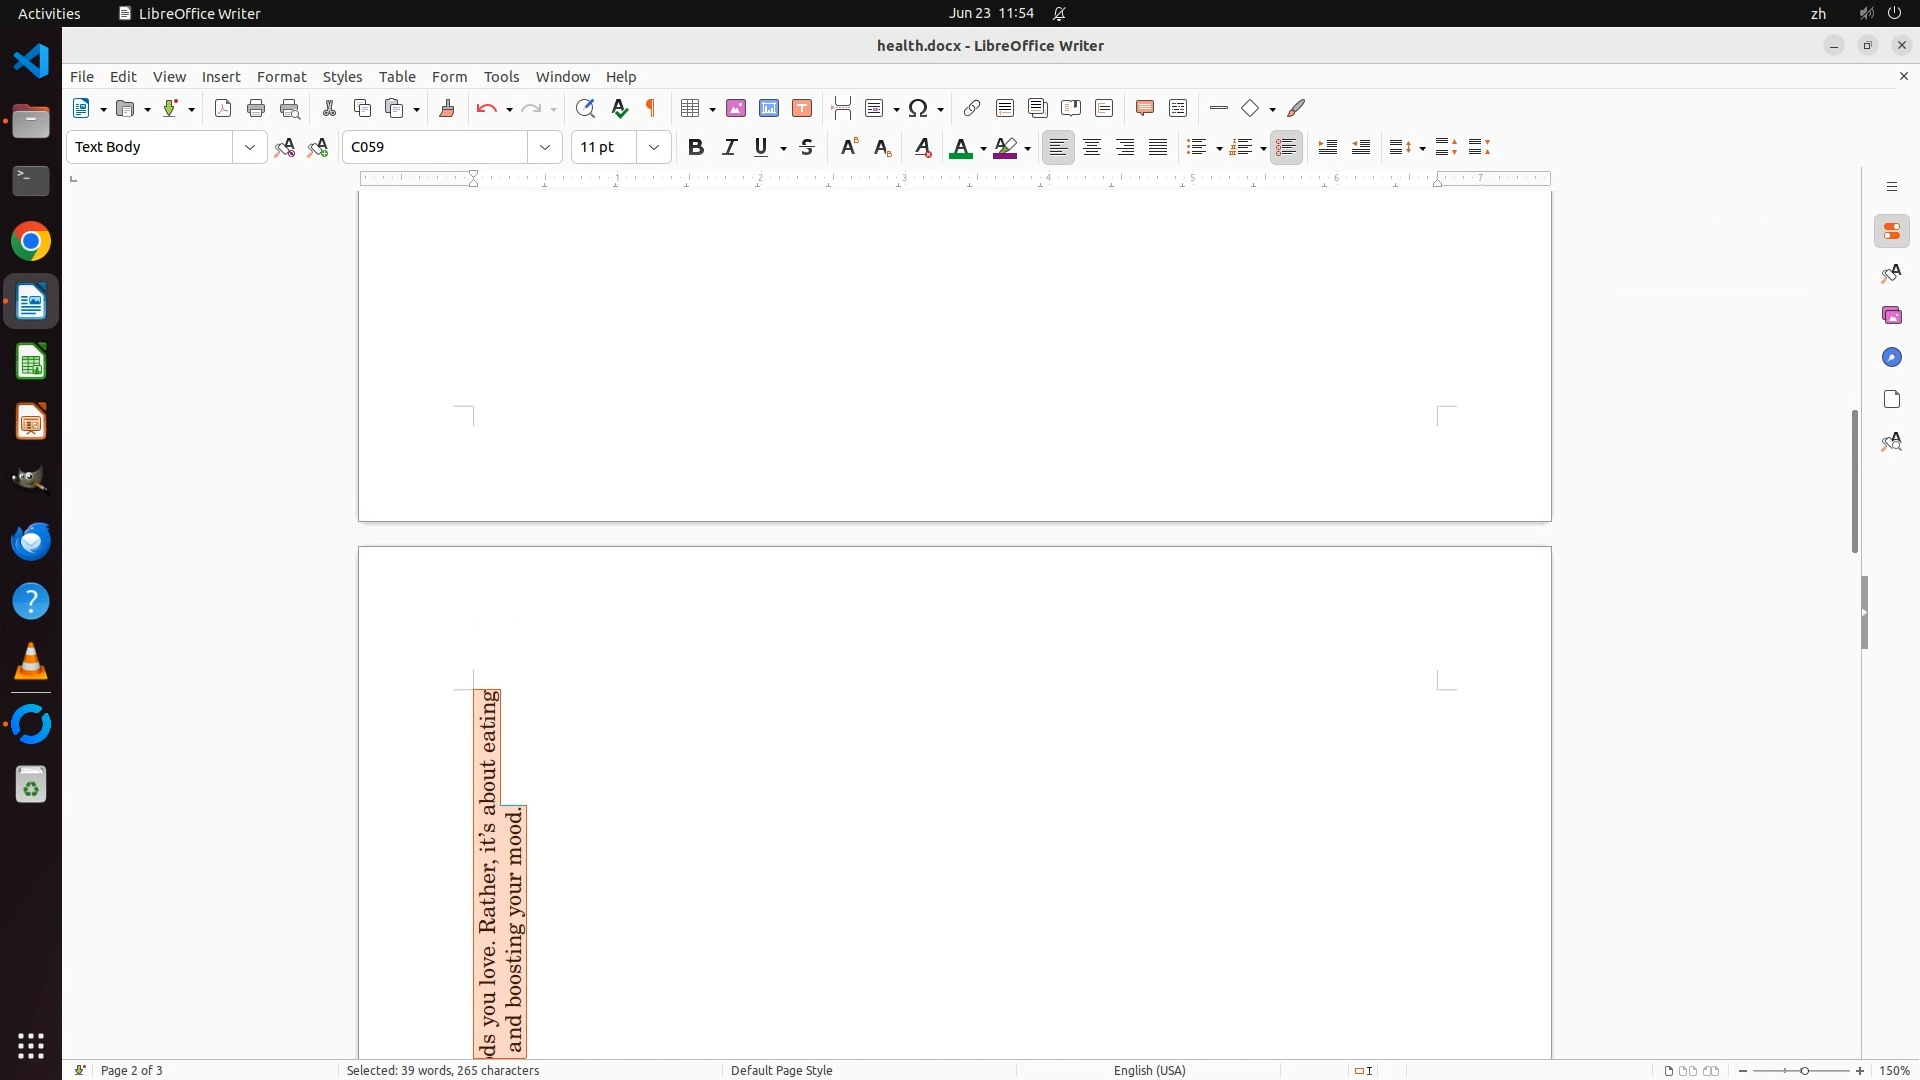Click Default Page Style in status bar
This screenshot has width=1920, height=1080.
pyautogui.click(x=781, y=1070)
